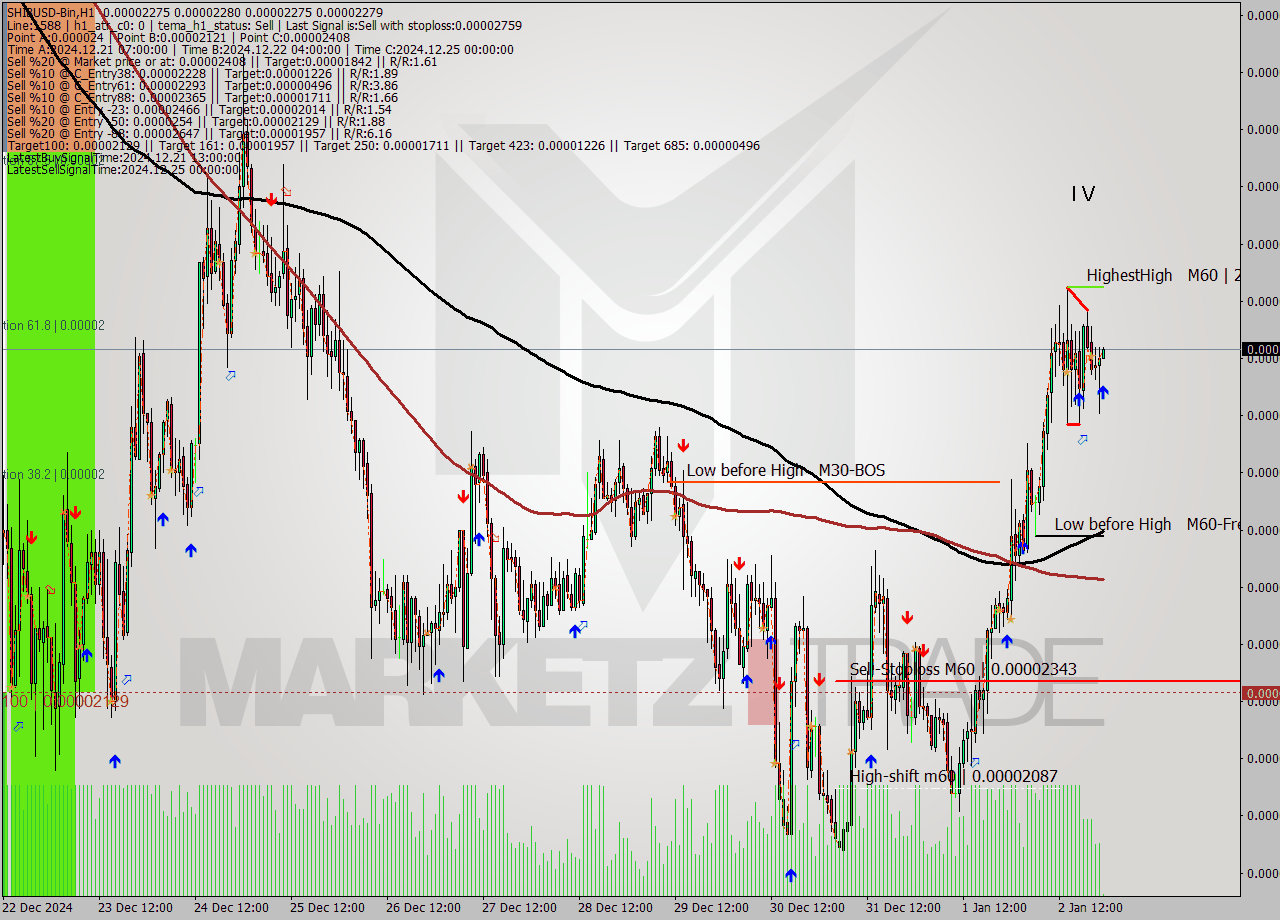Click the Sell %20 @ Entry -88 row
Screen dimensions: 1280x920
coord(199,133)
